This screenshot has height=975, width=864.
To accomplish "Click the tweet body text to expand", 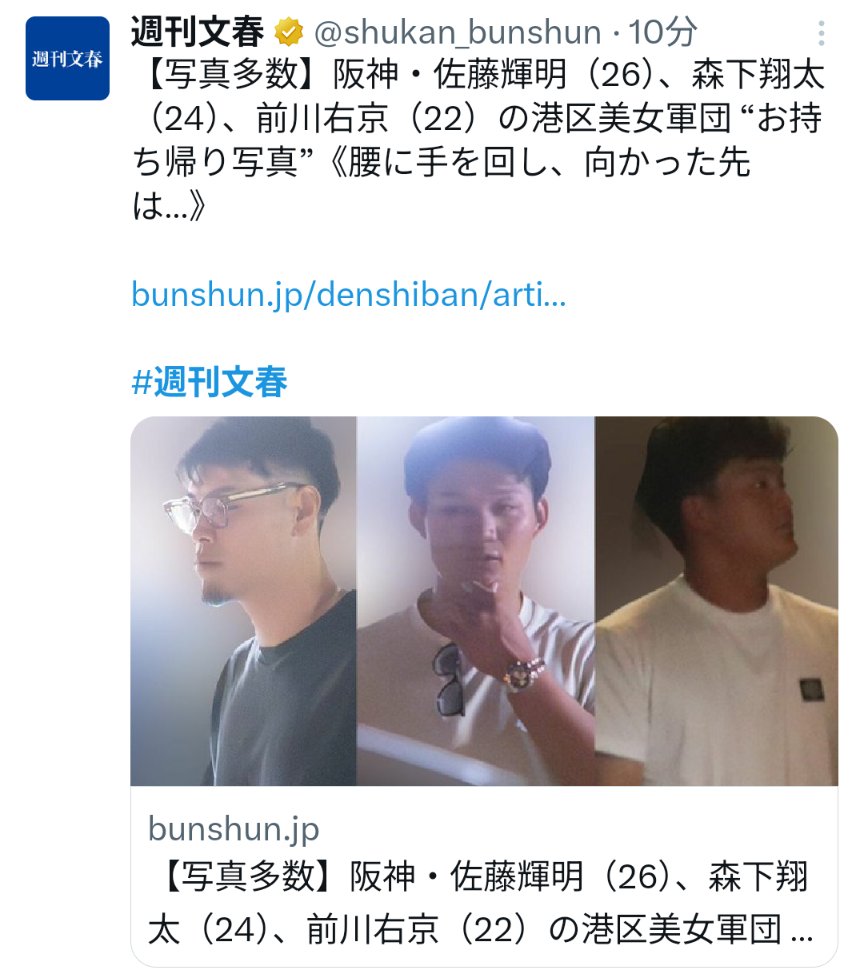I will (x=478, y=140).
